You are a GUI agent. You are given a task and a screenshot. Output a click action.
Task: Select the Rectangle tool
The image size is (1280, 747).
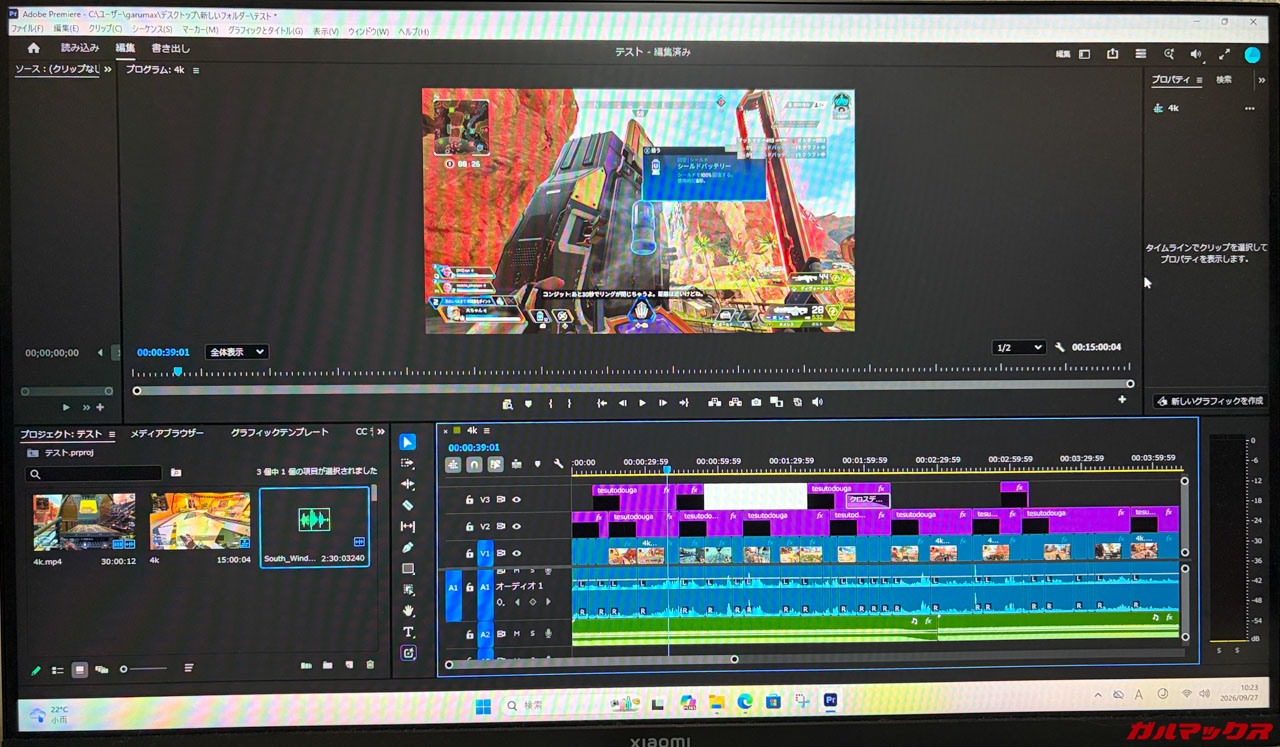408,568
